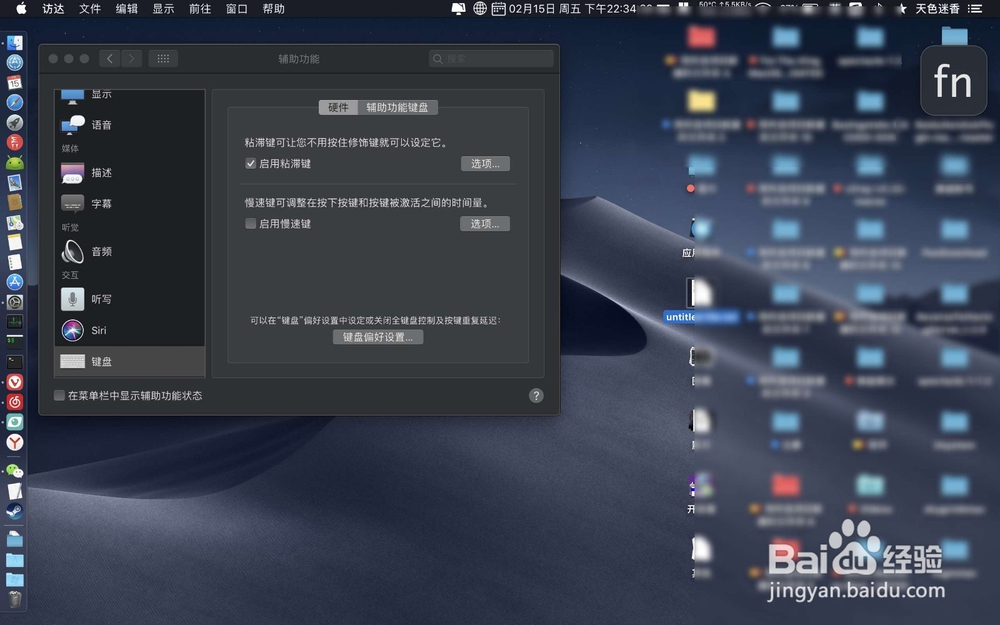This screenshot has width=1000, height=625.
Task: Click the display mirroring icon in menu bar
Action: point(458,8)
